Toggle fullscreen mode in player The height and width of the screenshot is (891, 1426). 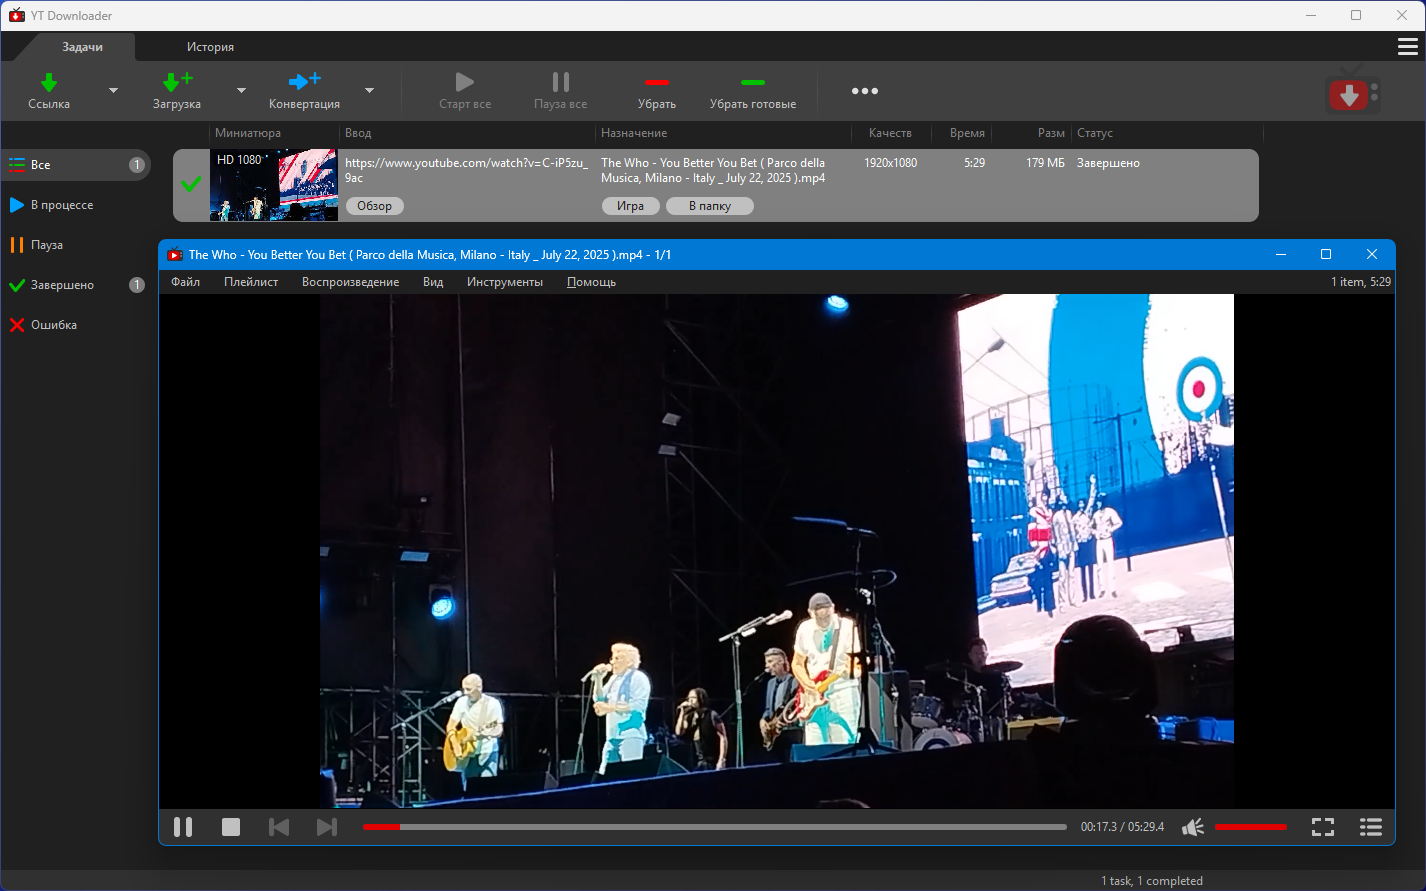click(x=1323, y=827)
